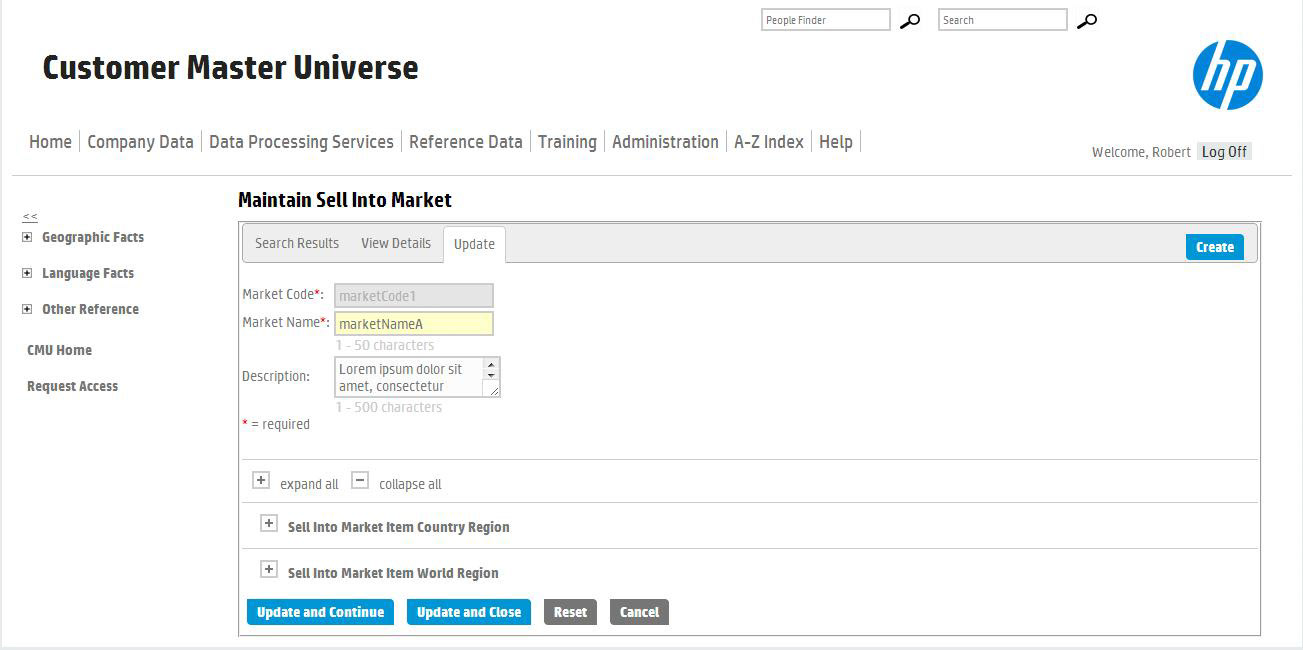Image resolution: width=1303 pixels, height=650 pixels.
Task: Click the Description text area
Action: click(417, 377)
